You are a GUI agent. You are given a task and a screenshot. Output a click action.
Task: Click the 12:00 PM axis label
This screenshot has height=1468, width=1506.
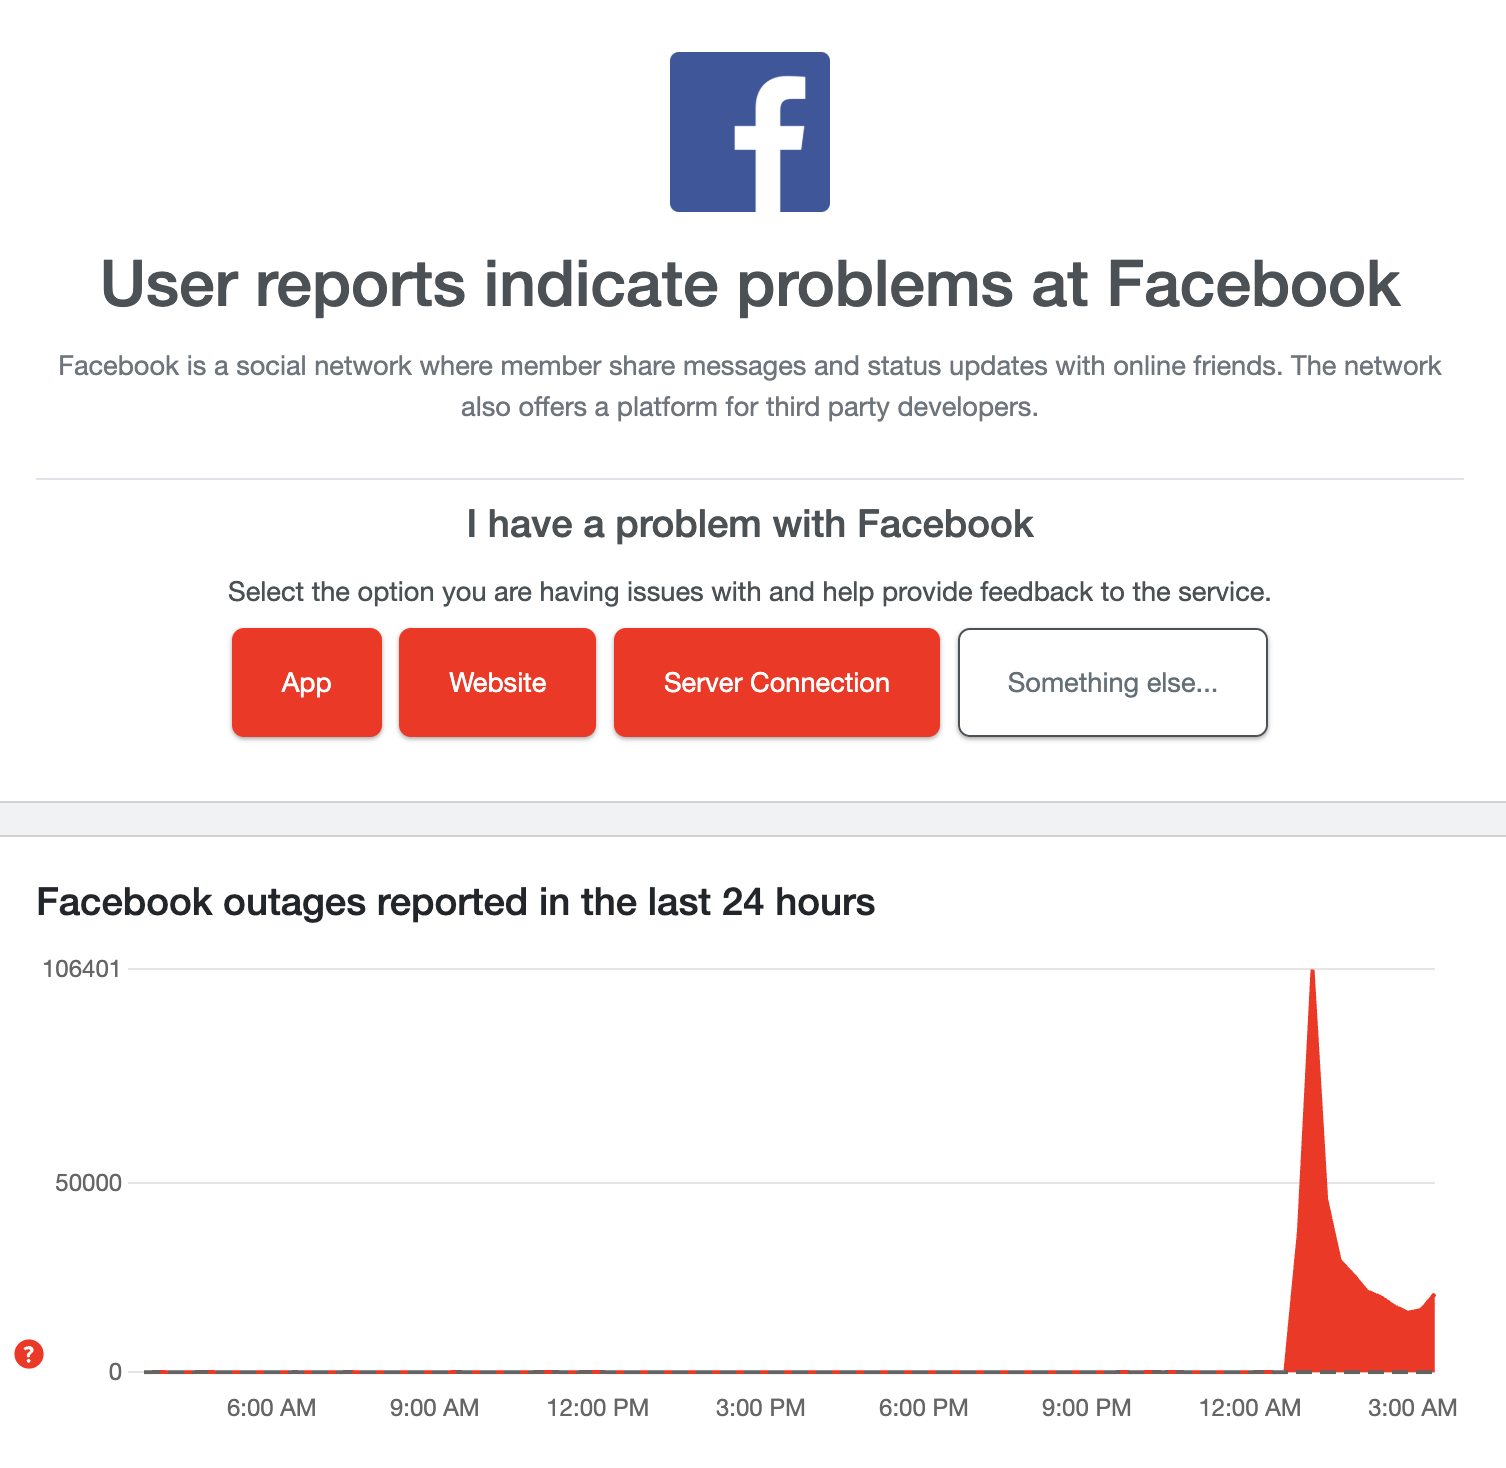pos(598,1408)
